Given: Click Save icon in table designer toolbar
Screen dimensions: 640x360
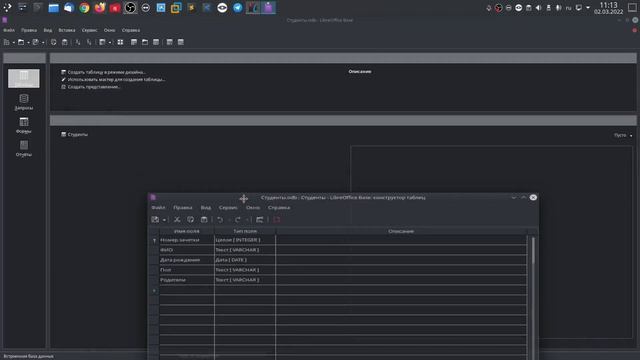Looking at the screenshot, I should coord(155,220).
